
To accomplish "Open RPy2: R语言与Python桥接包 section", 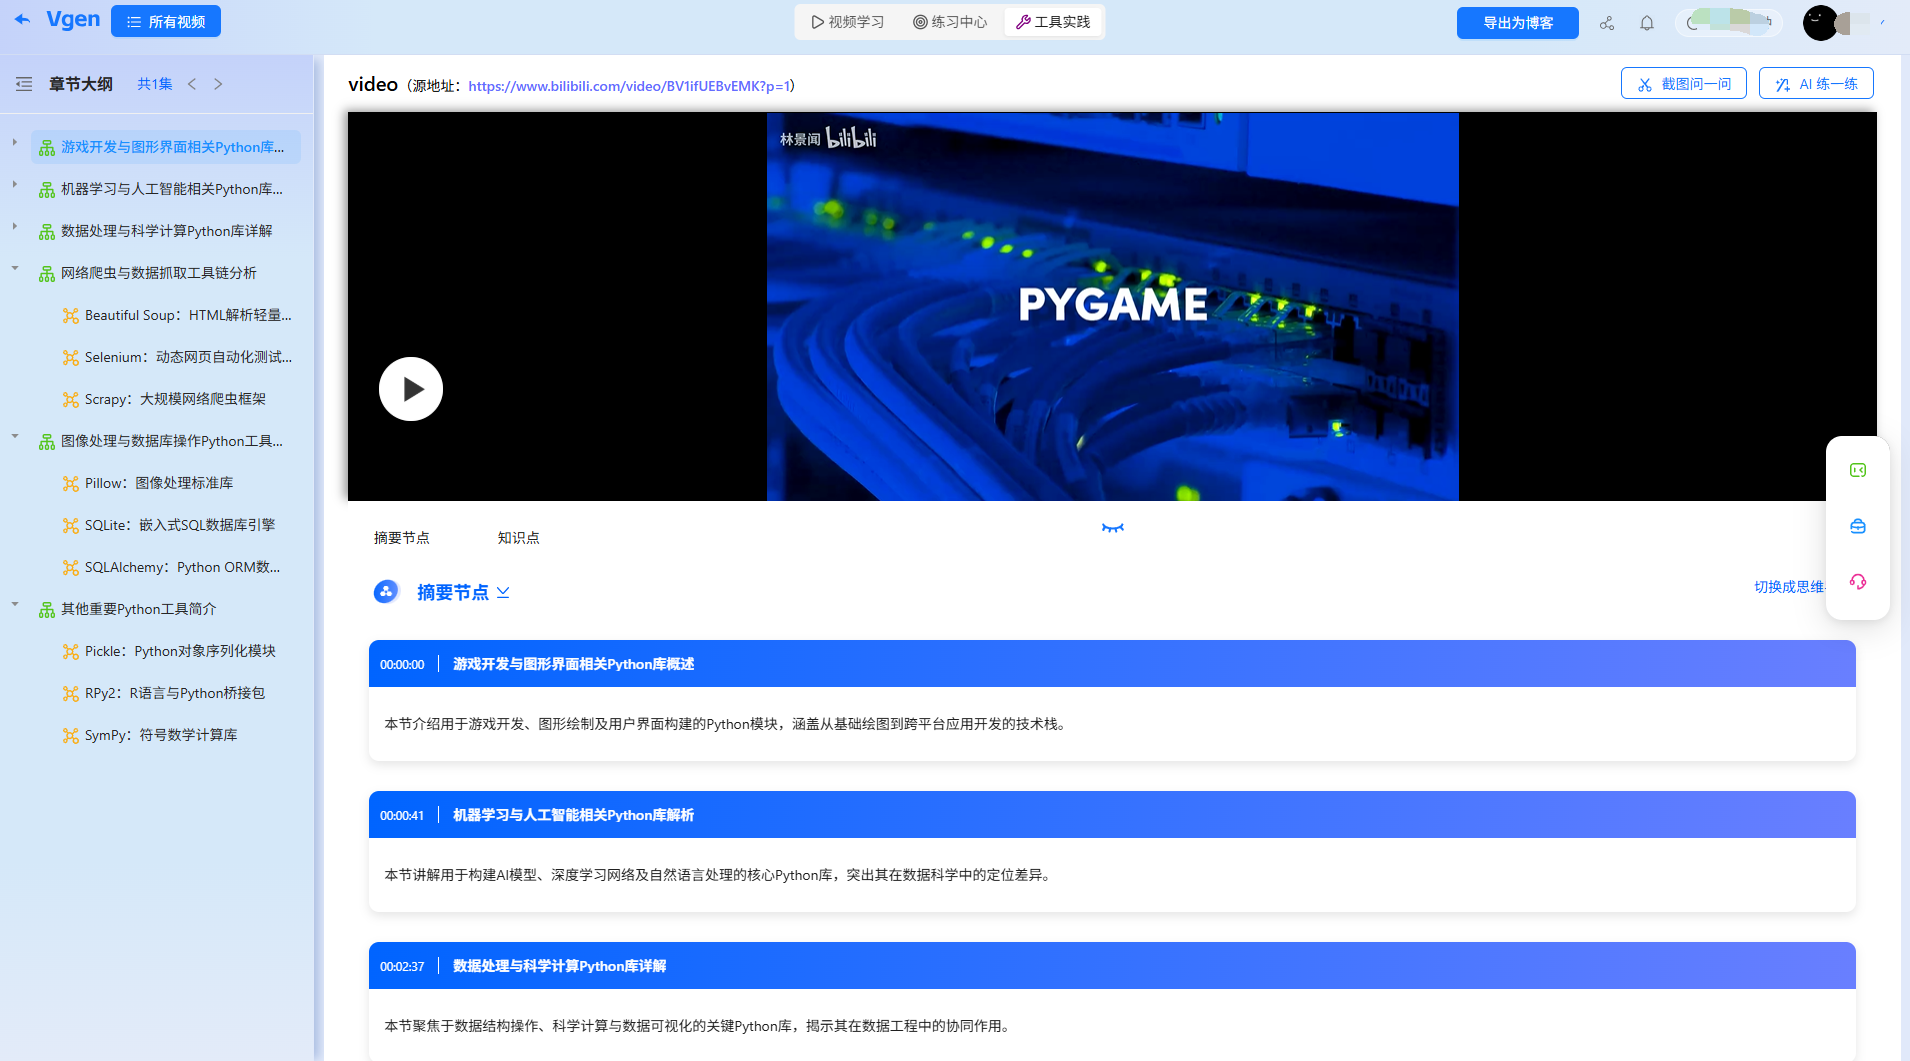I will (178, 693).
